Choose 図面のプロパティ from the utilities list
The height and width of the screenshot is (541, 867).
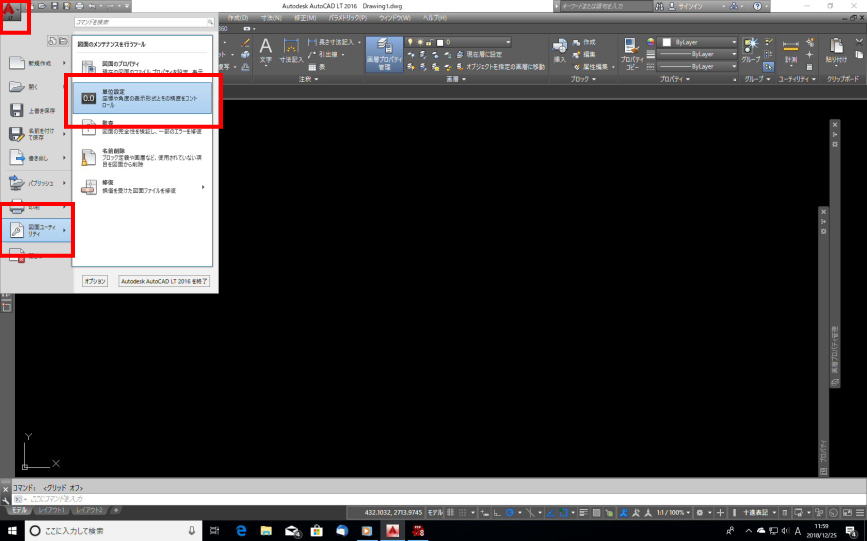click(142, 67)
